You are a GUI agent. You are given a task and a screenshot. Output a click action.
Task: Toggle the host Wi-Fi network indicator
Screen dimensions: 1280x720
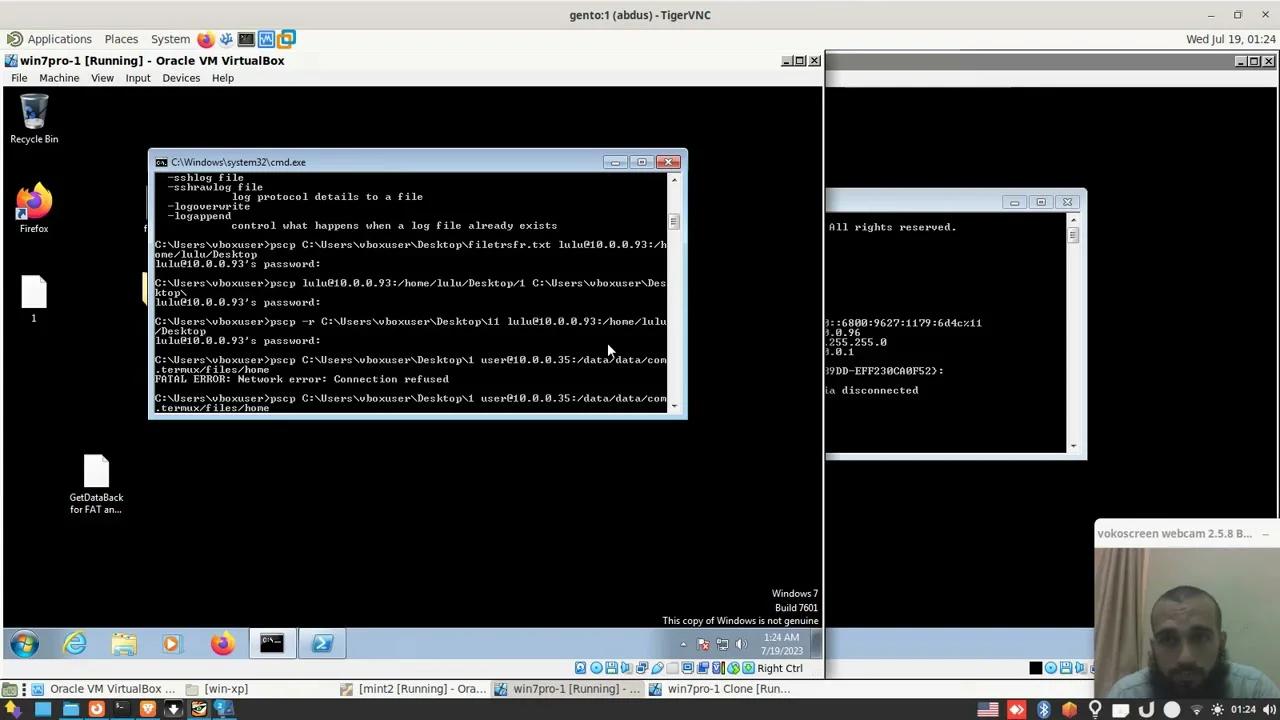click(1195, 710)
